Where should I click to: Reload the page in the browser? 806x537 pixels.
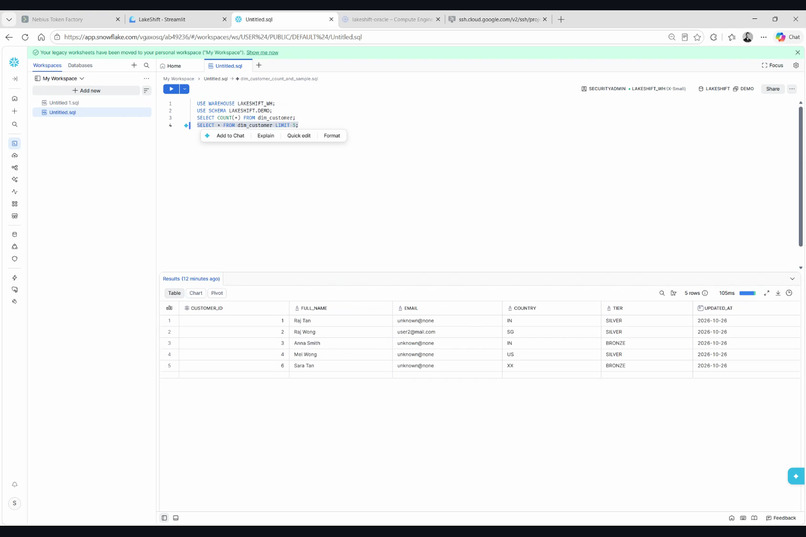tap(25, 37)
